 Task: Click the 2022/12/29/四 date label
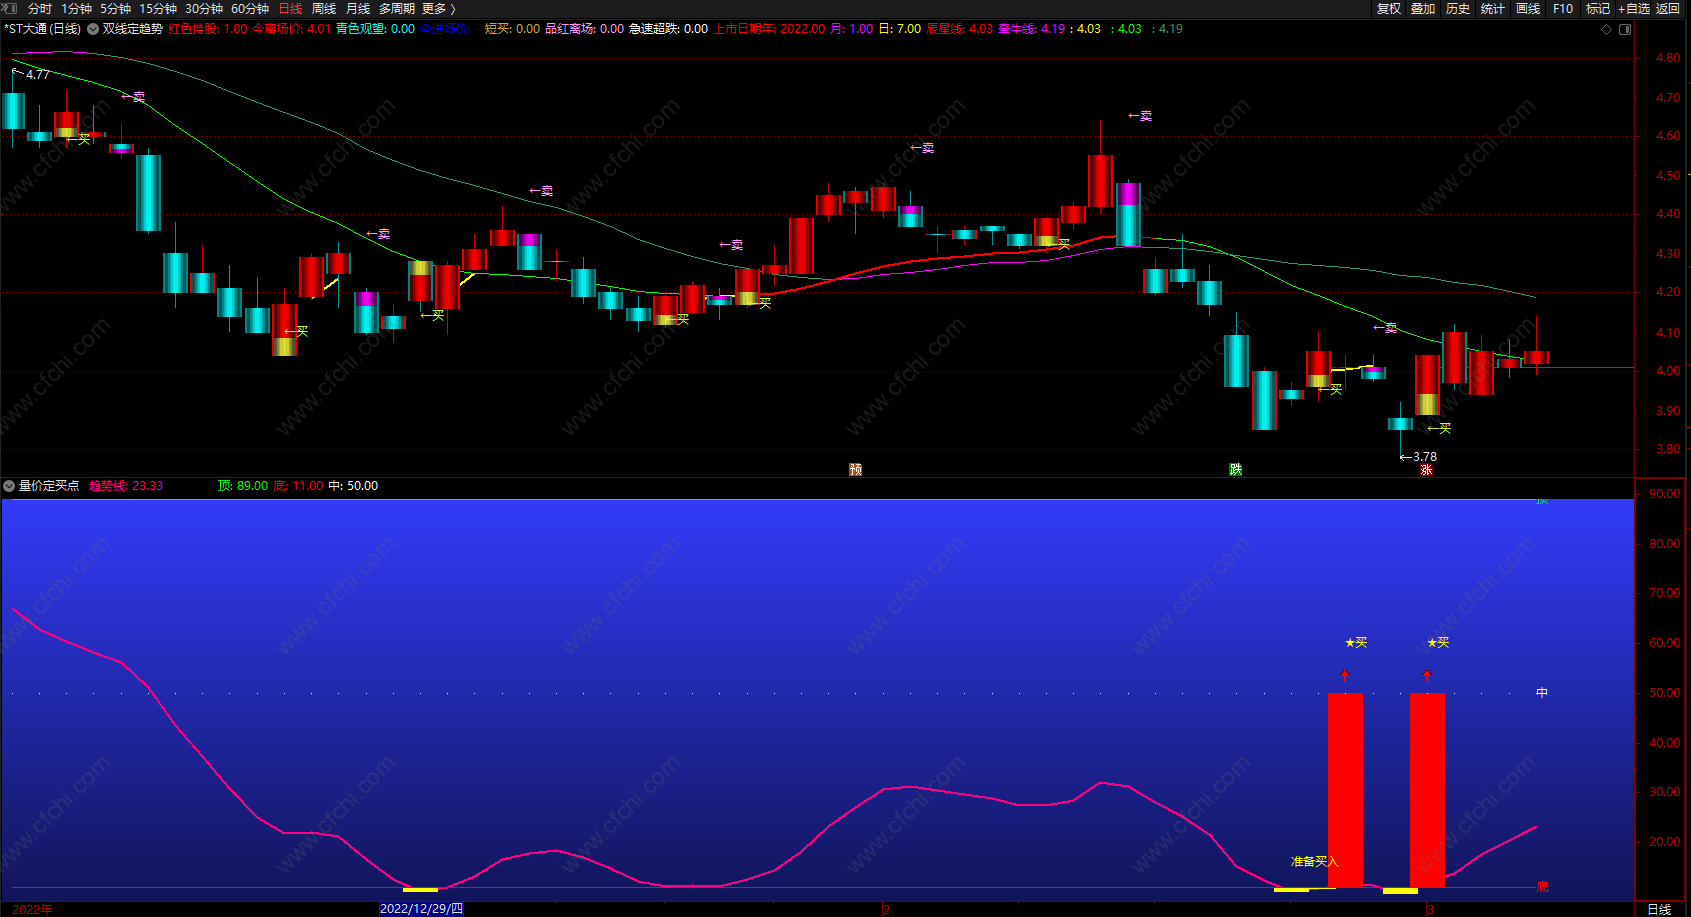421,909
